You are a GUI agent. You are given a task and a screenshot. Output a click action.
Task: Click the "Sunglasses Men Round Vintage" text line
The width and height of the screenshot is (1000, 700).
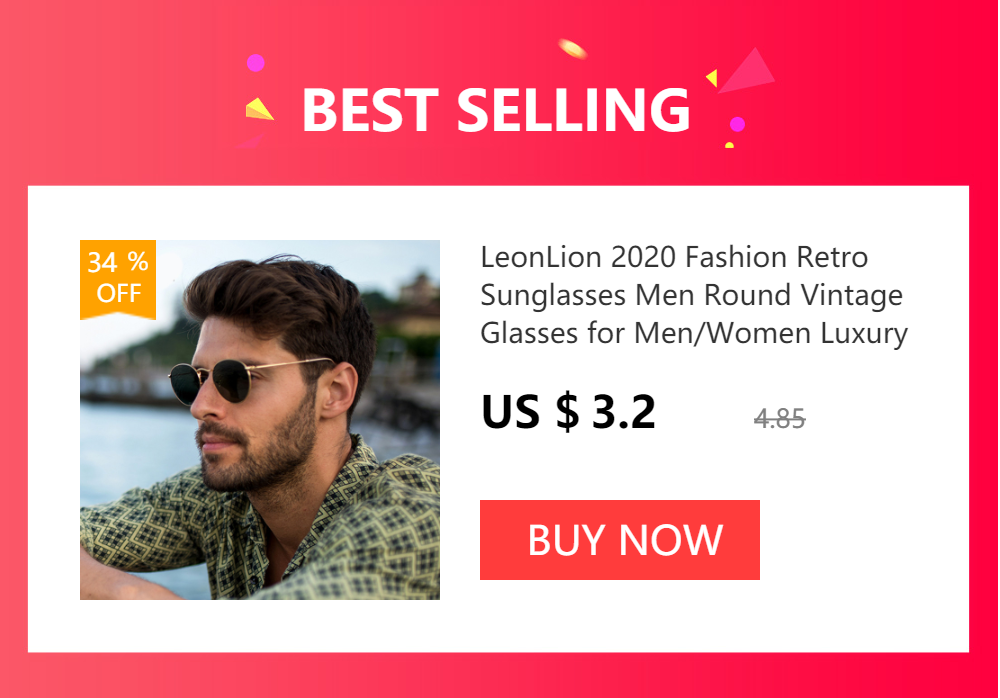pyautogui.click(x=691, y=296)
